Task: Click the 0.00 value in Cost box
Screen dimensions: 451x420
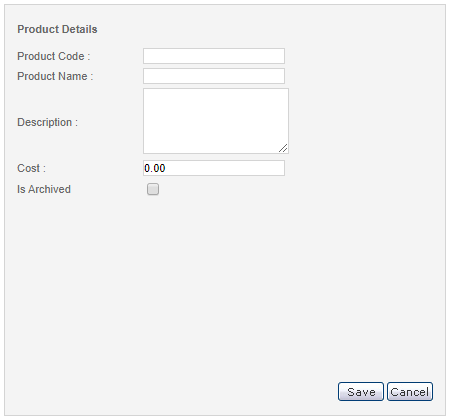Action: tap(155, 168)
